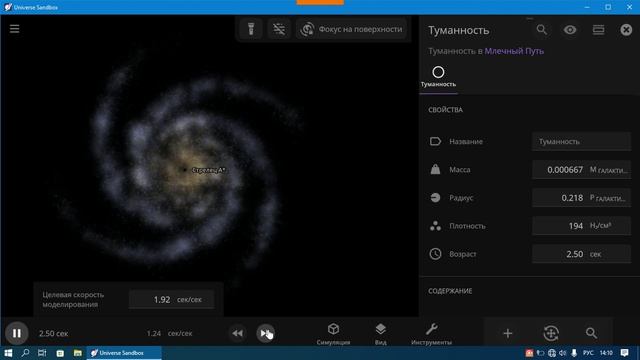640x360 pixels.
Task: Click the Масса value 0.000667
Action: [565, 170]
